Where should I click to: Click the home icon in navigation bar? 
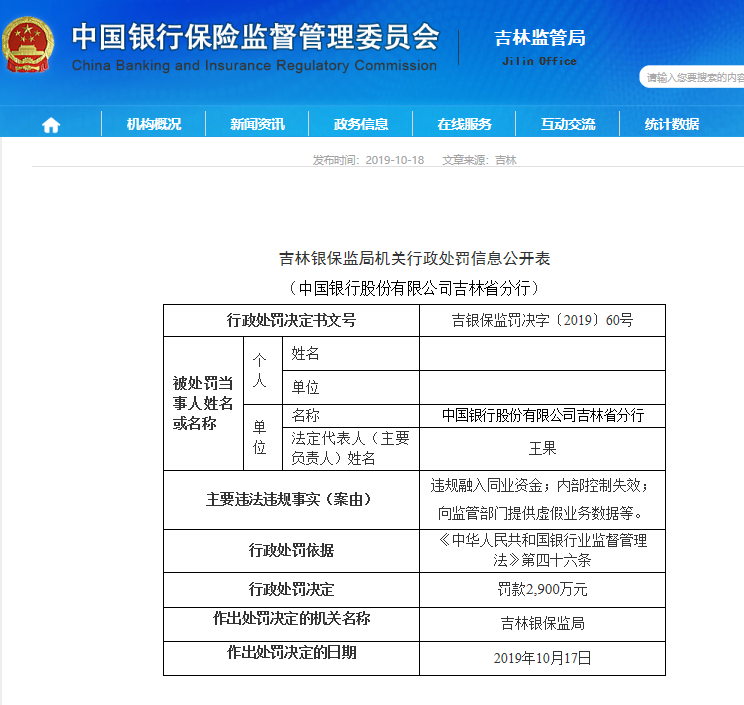[51, 125]
